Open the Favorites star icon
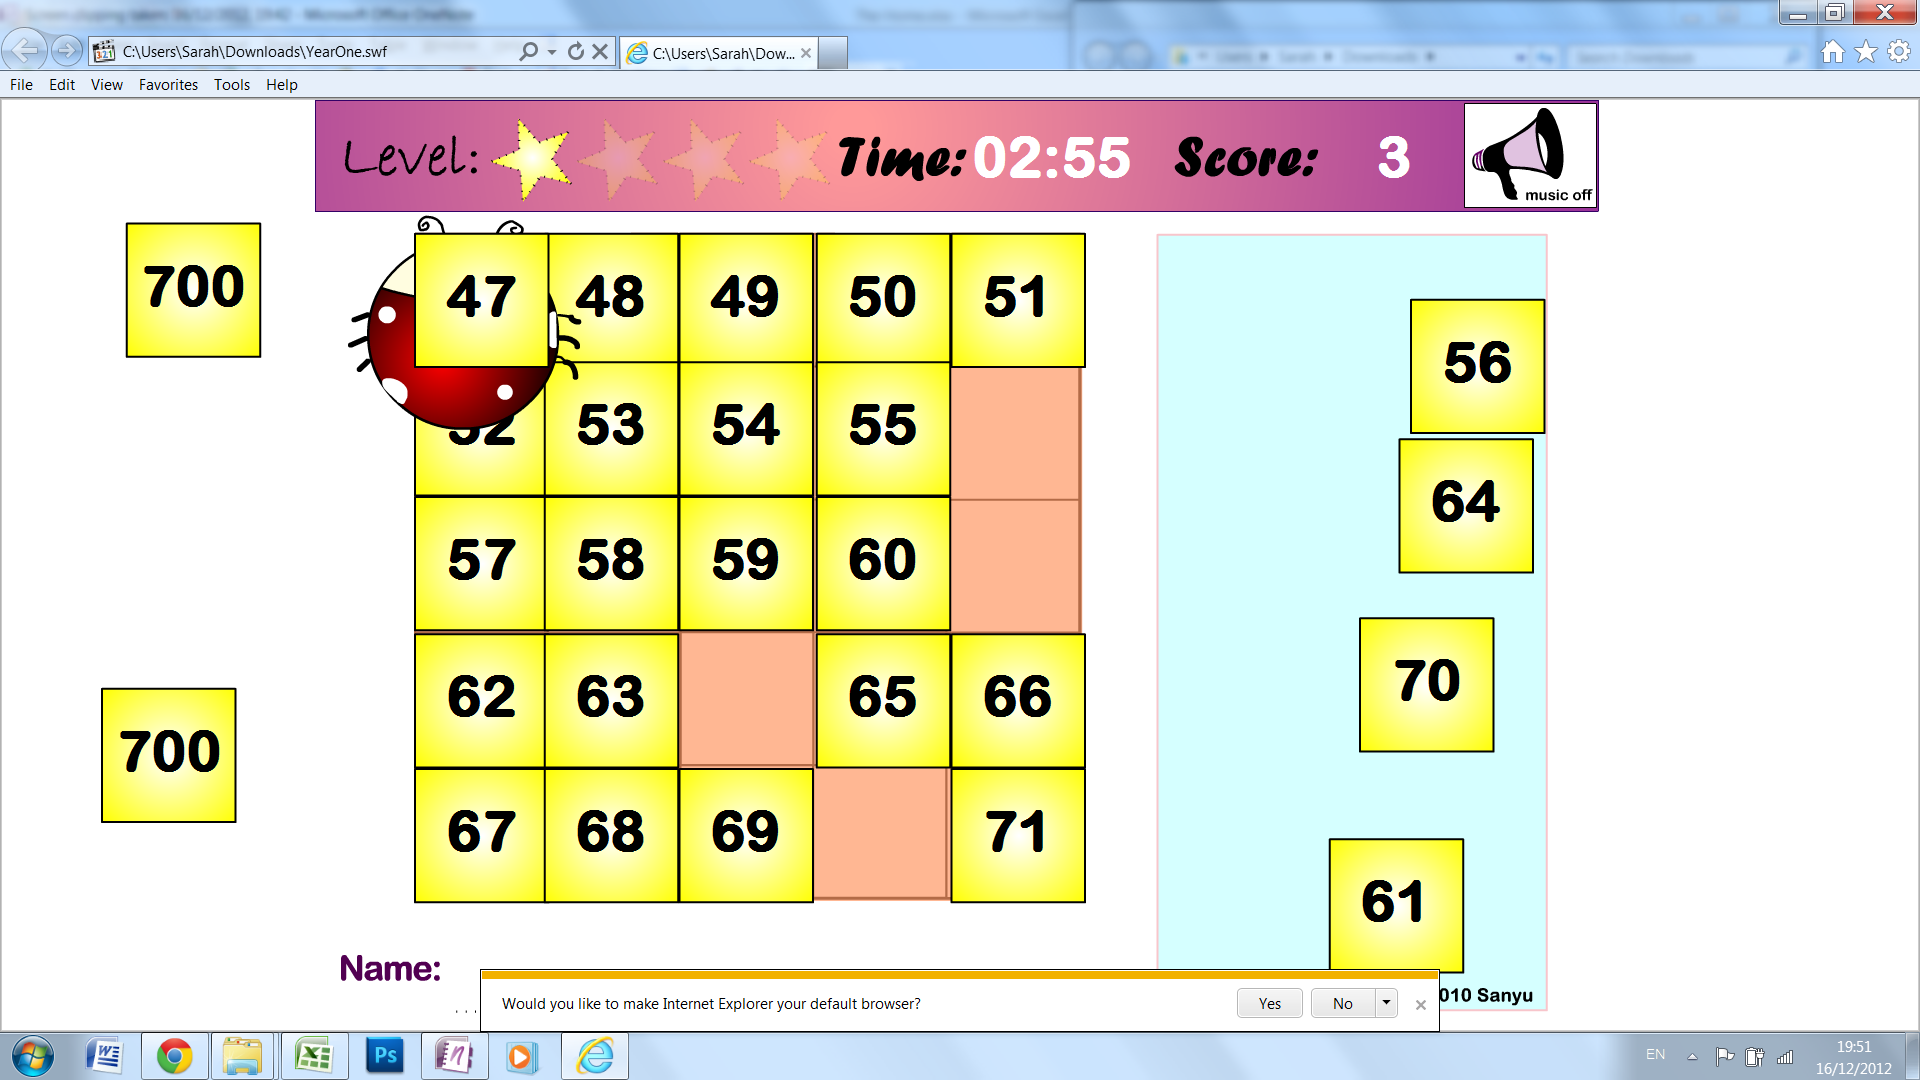Image resolution: width=1920 pixels, height=1080 pixels. click(1865, 52)
